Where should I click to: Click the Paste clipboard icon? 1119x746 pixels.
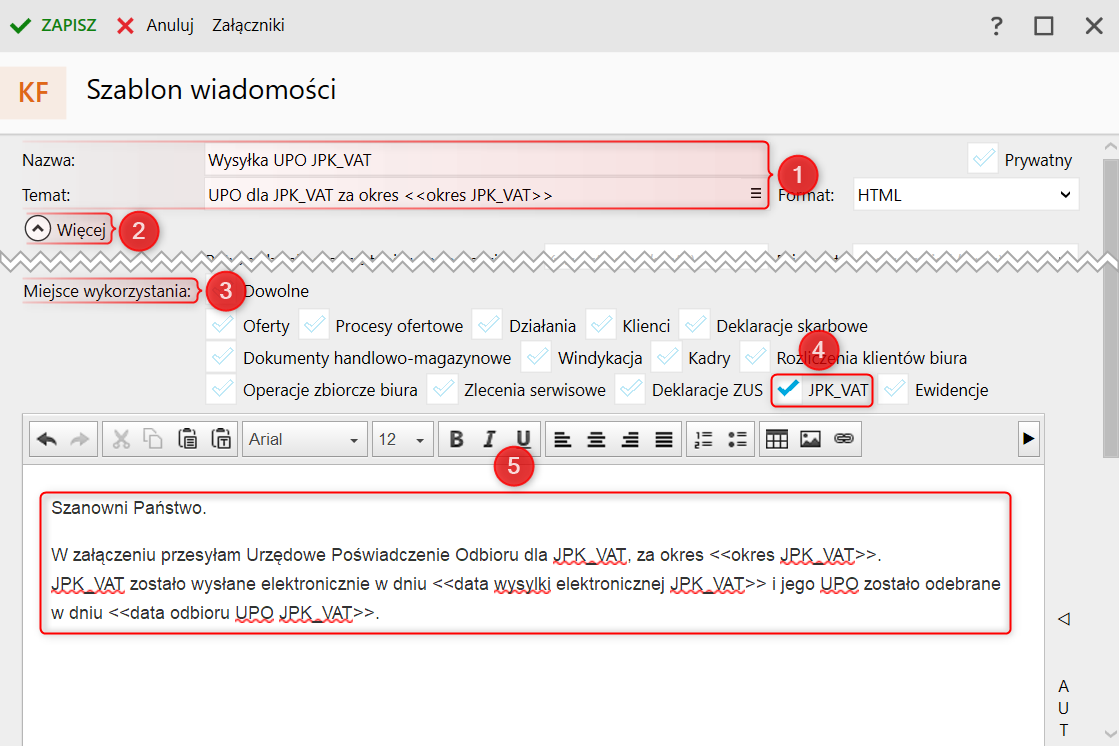[187, 439]
